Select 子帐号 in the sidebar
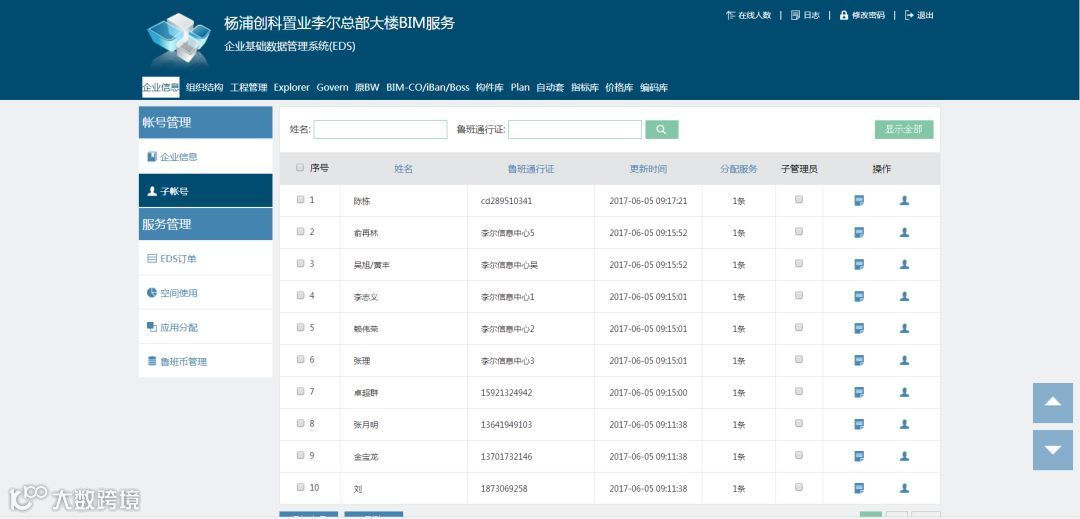 205,191
